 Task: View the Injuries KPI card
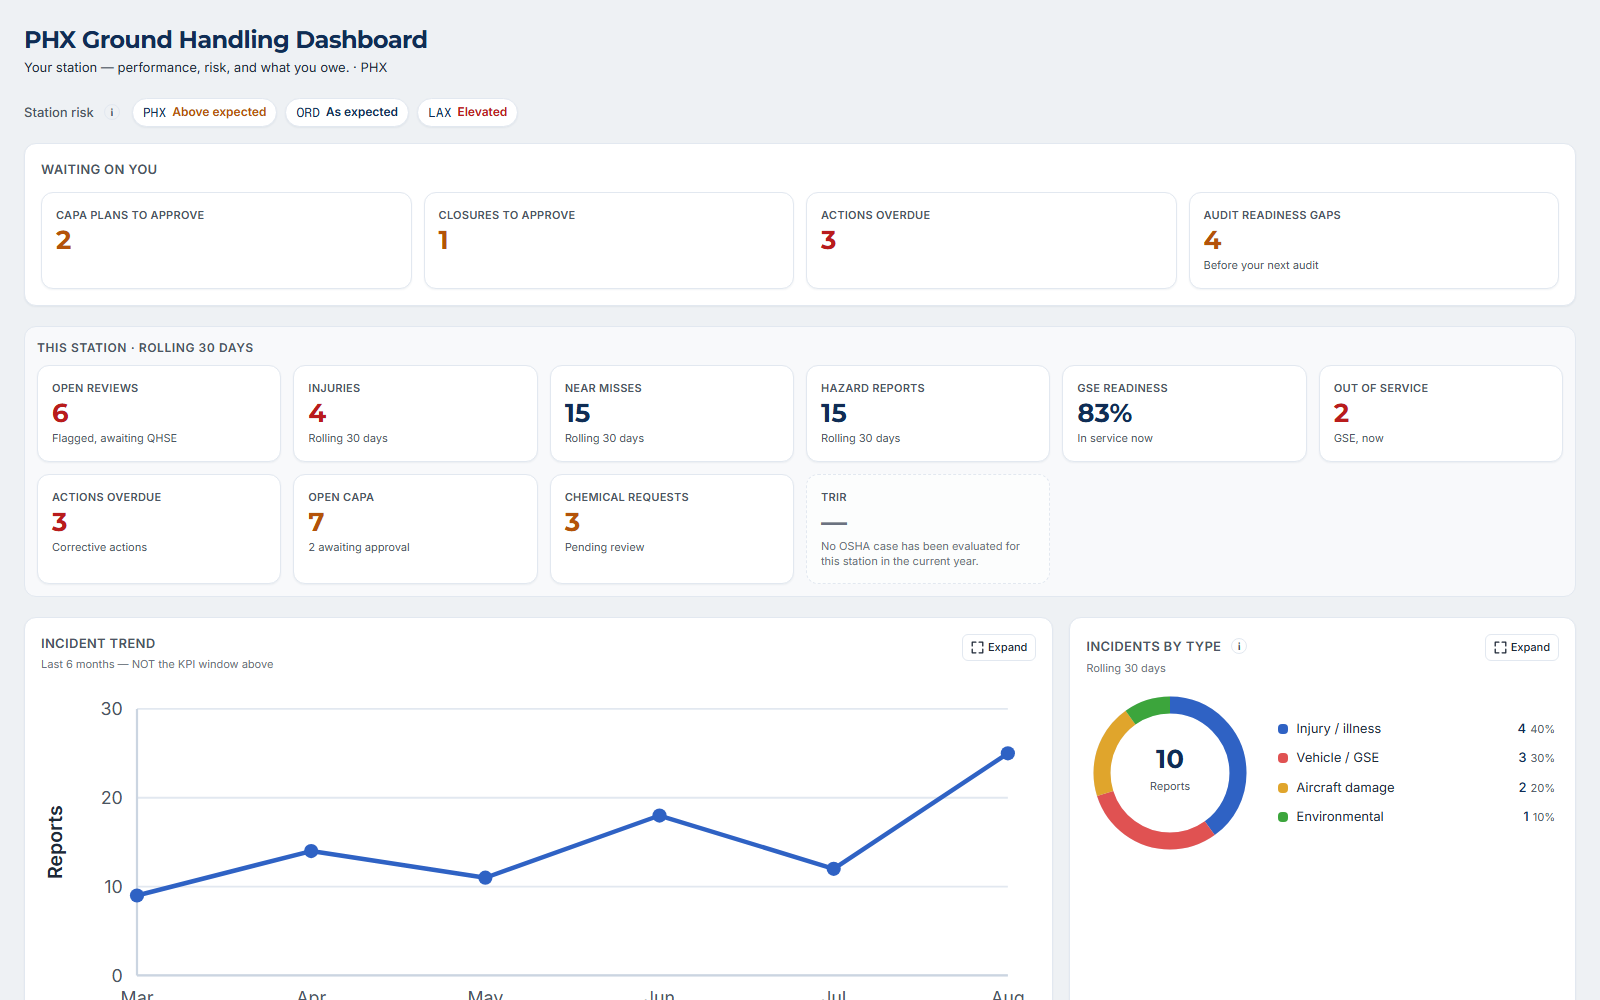click(415, 413)
